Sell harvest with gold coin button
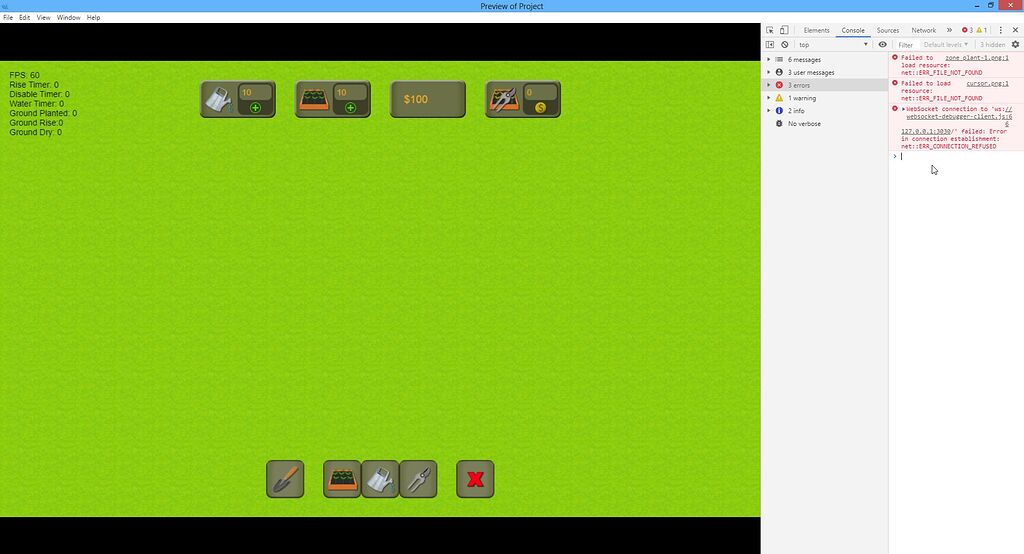This screenshot has height=554, width=1024. point(540,107)
